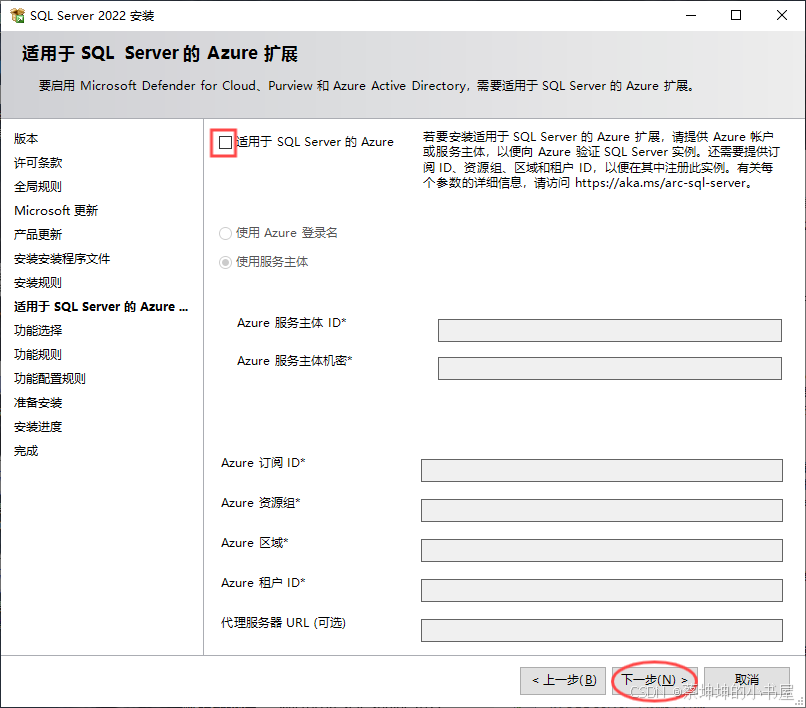Select the 版本 step in sidebar
Screen dimensions: 806x708
pos(26,138)
